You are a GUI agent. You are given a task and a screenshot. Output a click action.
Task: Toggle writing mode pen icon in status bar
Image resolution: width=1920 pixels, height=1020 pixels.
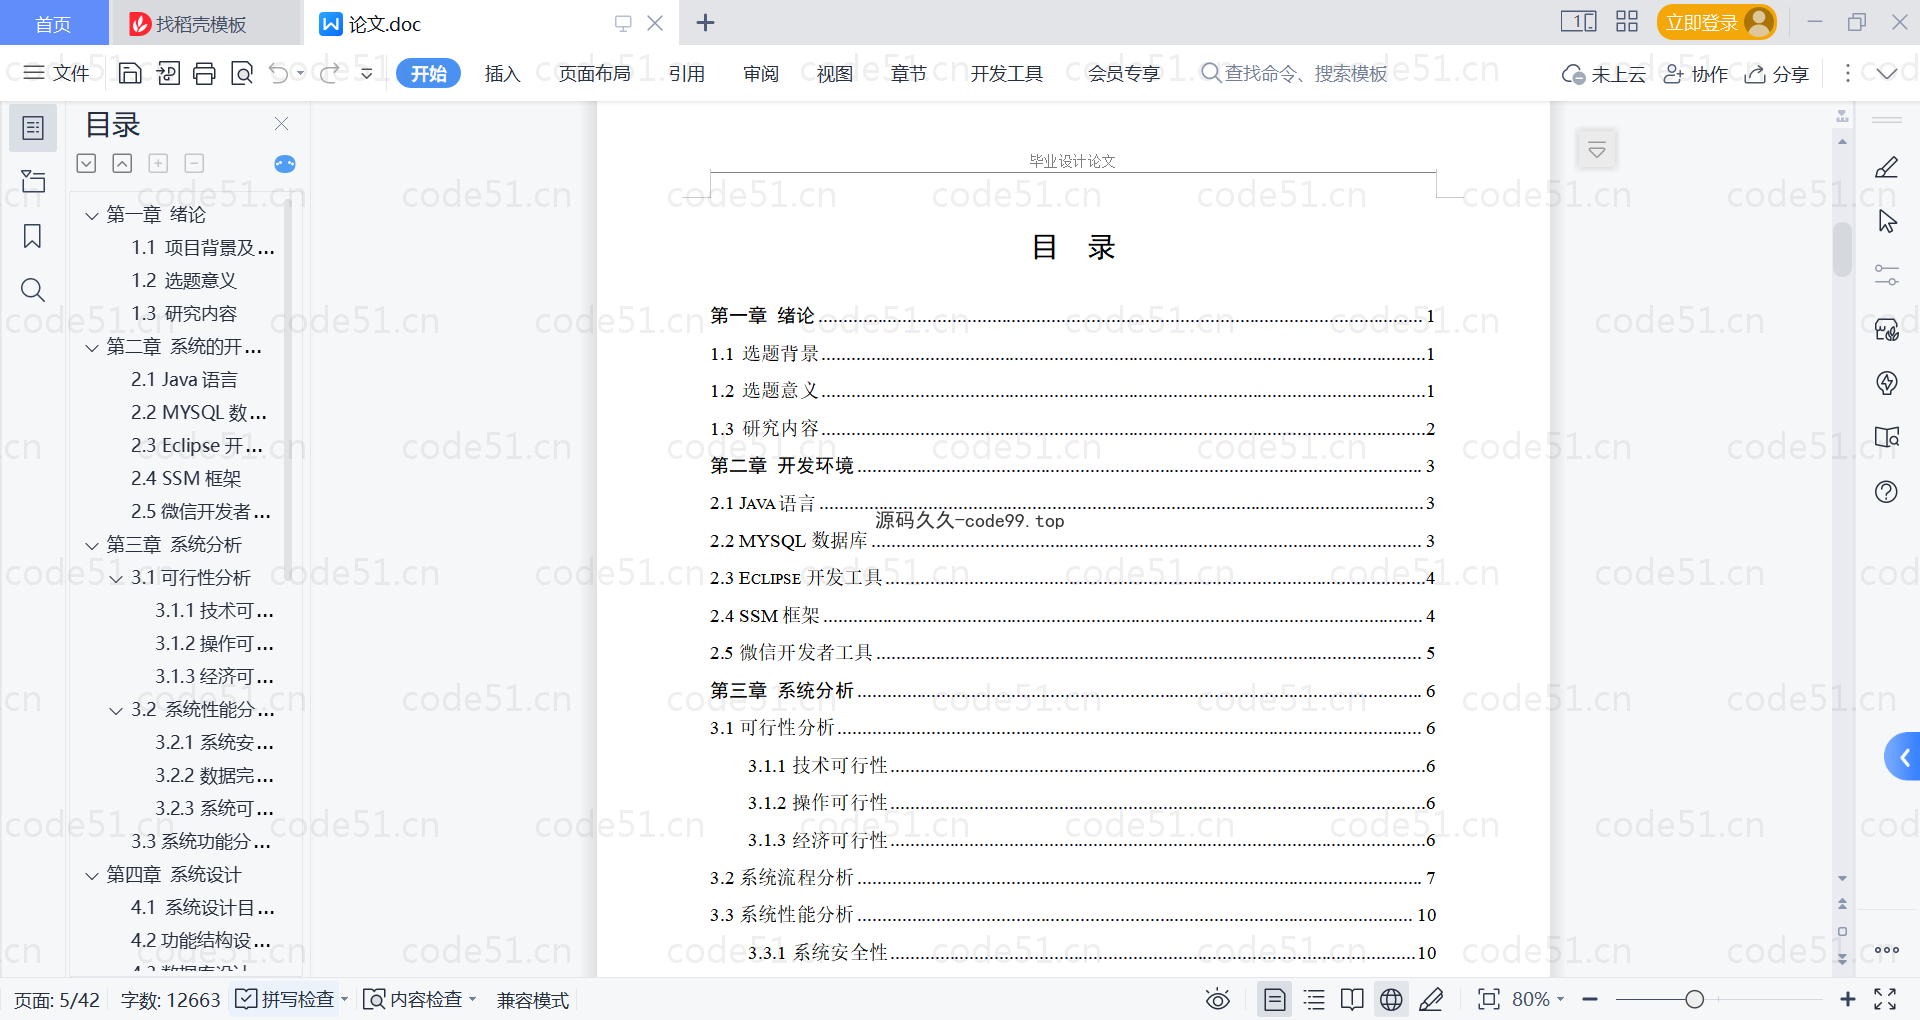pos(1431,999)
